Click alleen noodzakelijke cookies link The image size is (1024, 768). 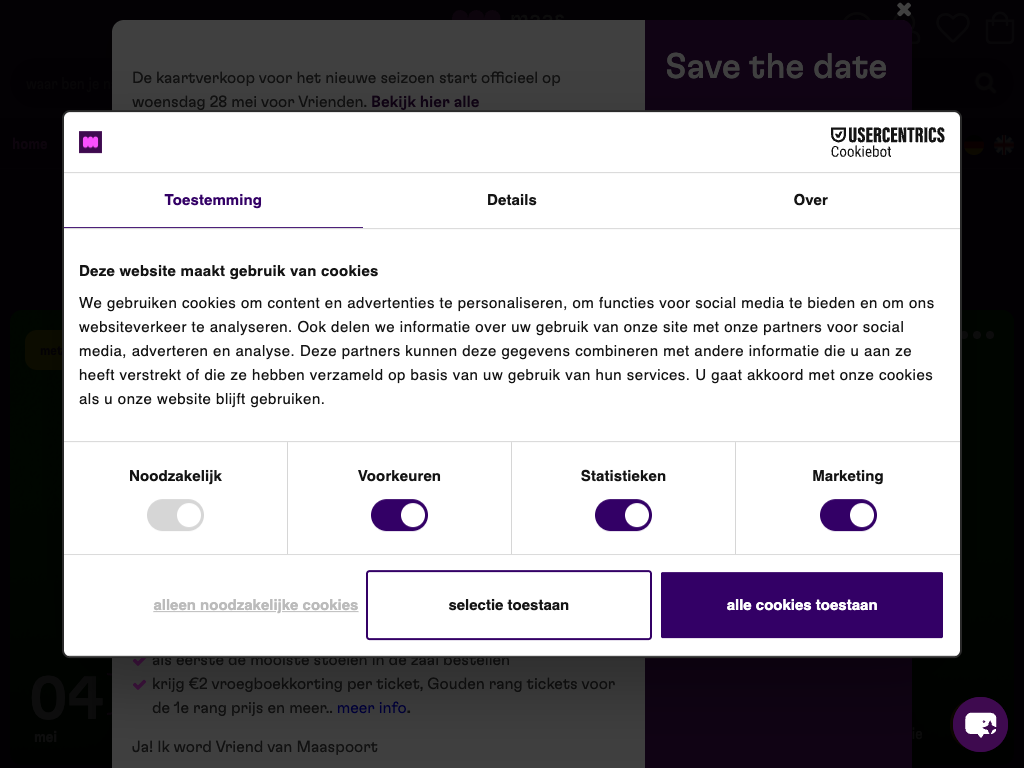tap(255, 605)
